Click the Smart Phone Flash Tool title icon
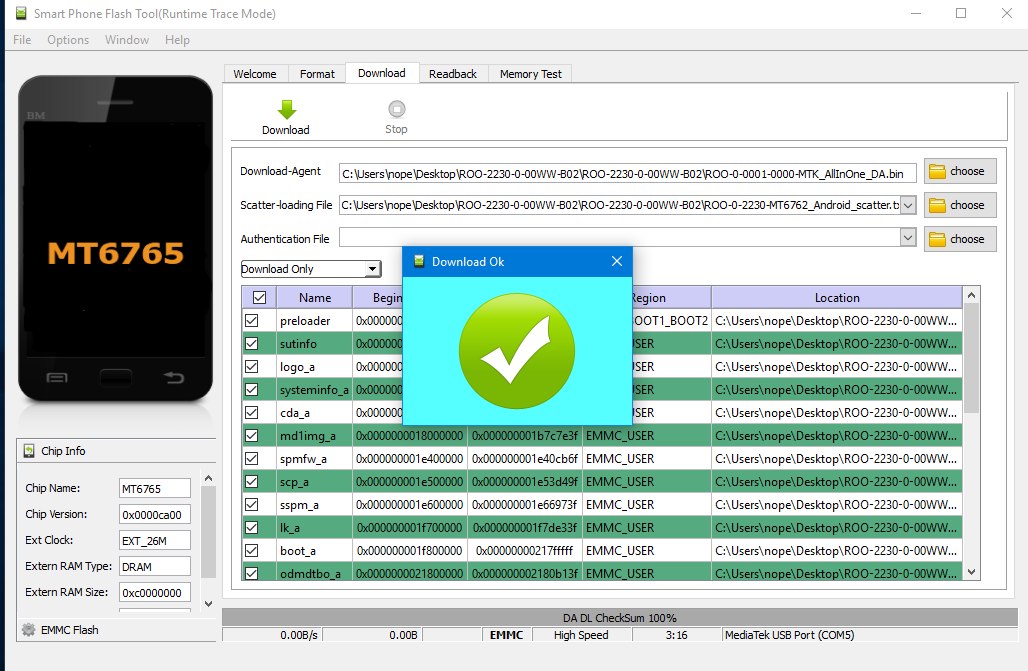1028x671 pixels. [x=21, y=13]
